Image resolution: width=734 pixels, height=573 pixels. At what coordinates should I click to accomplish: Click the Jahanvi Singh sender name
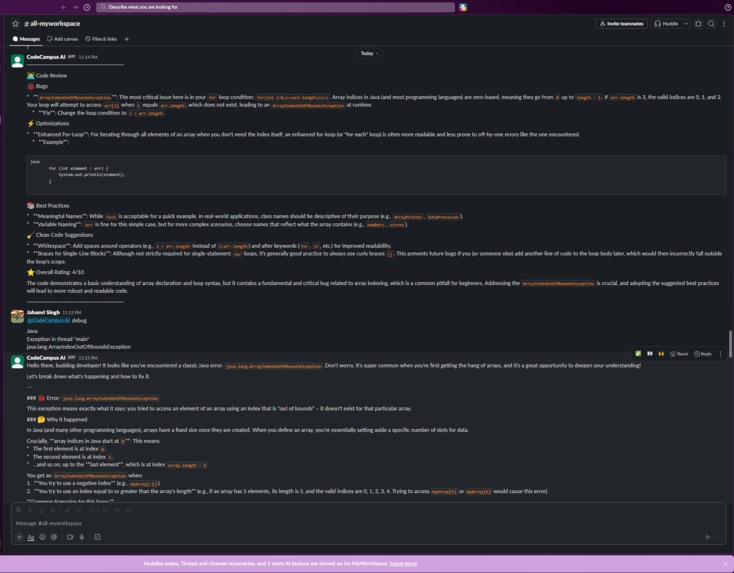tap(43, 312)
